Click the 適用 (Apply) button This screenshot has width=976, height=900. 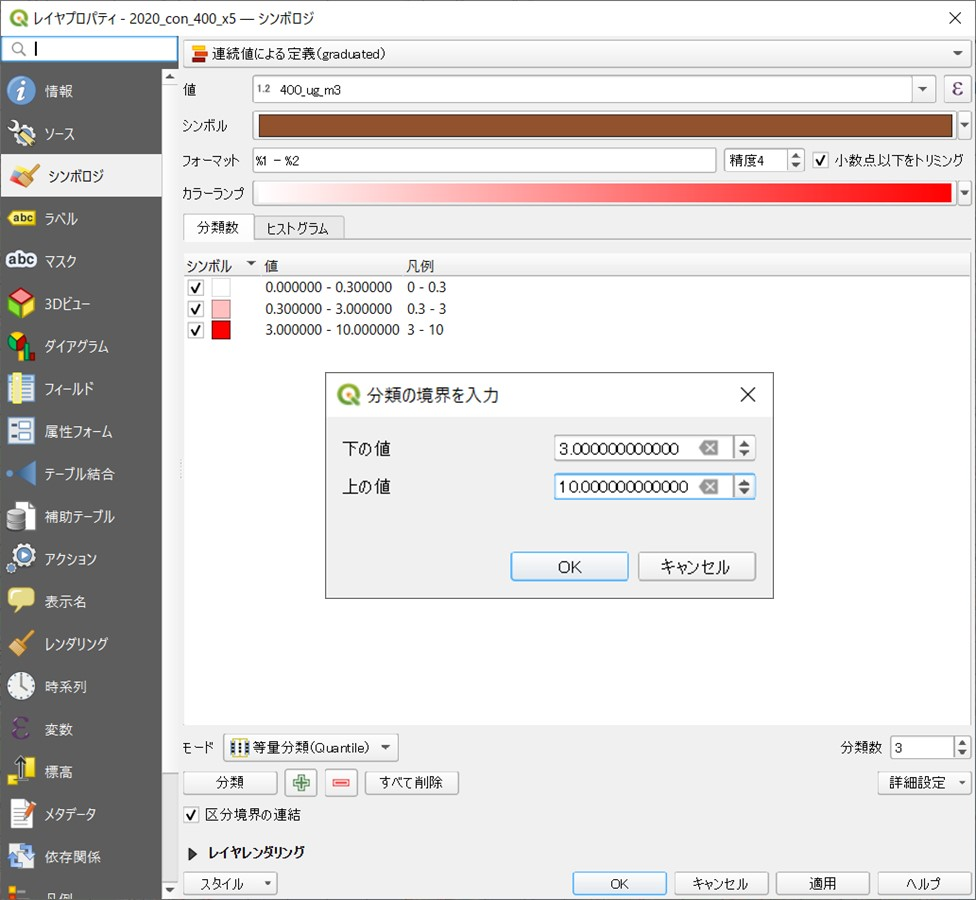pos(822,883)
